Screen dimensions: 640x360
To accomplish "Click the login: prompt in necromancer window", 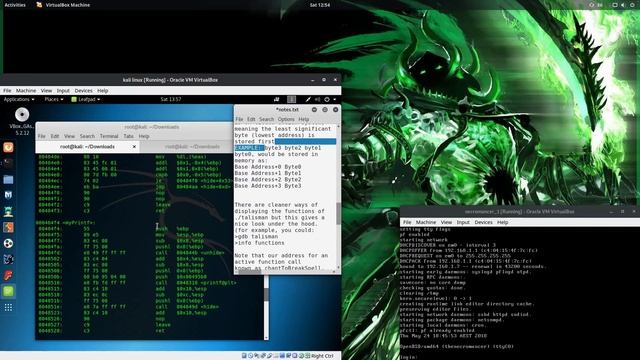I will pyautogui.click(x=409, y=357).
